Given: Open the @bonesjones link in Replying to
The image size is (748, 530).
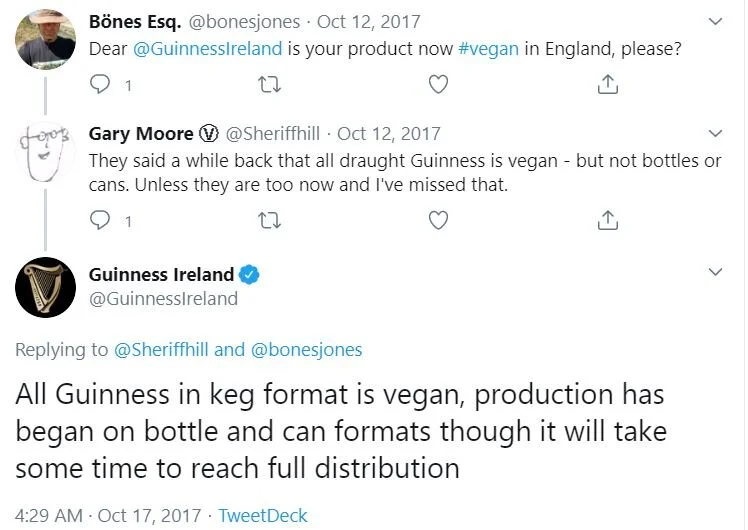Looking at the screenshot, I should [x=306, y=349].
